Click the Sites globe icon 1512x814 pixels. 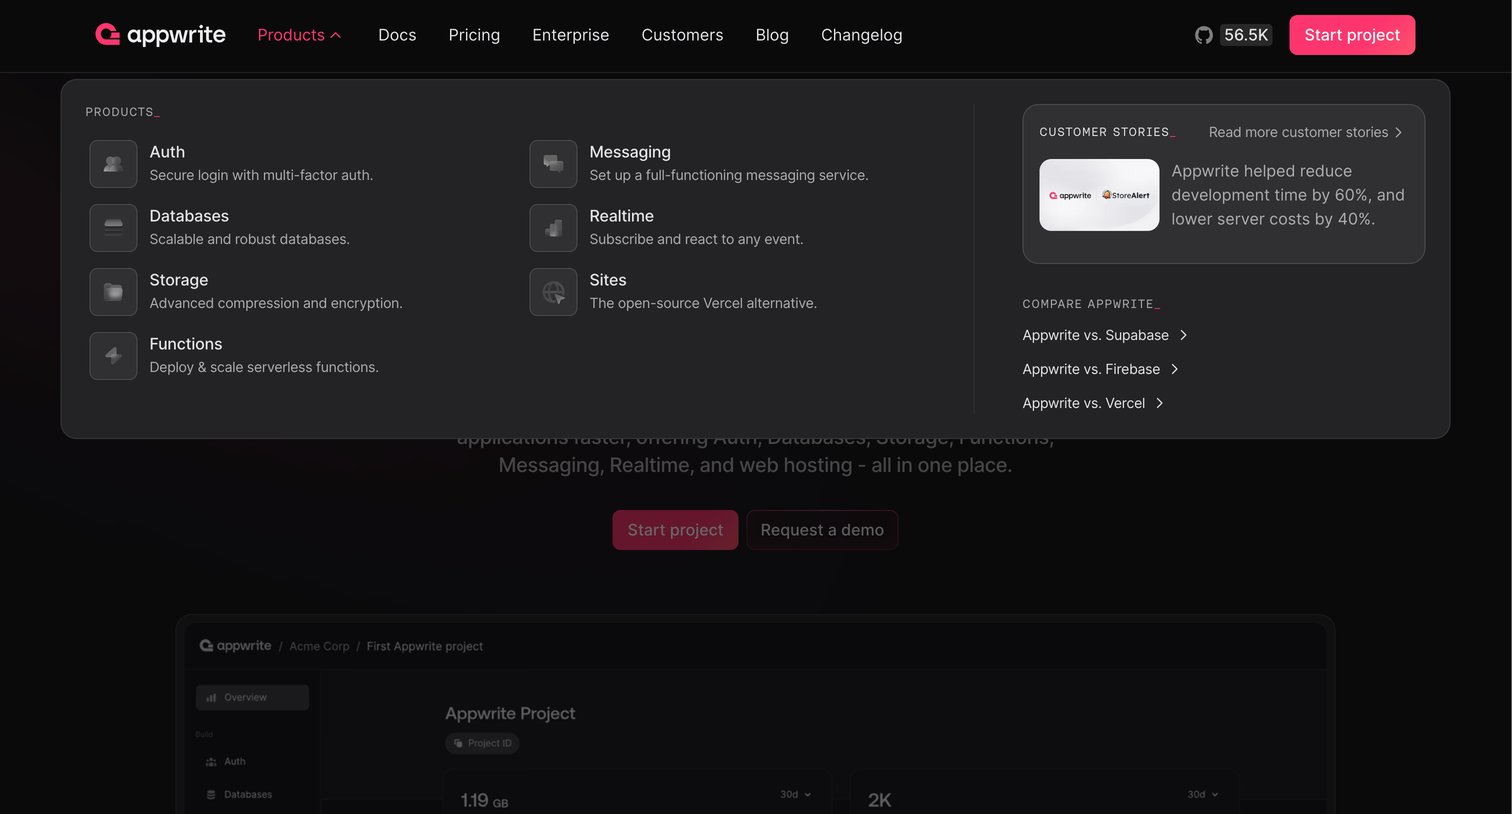[553, 292]
